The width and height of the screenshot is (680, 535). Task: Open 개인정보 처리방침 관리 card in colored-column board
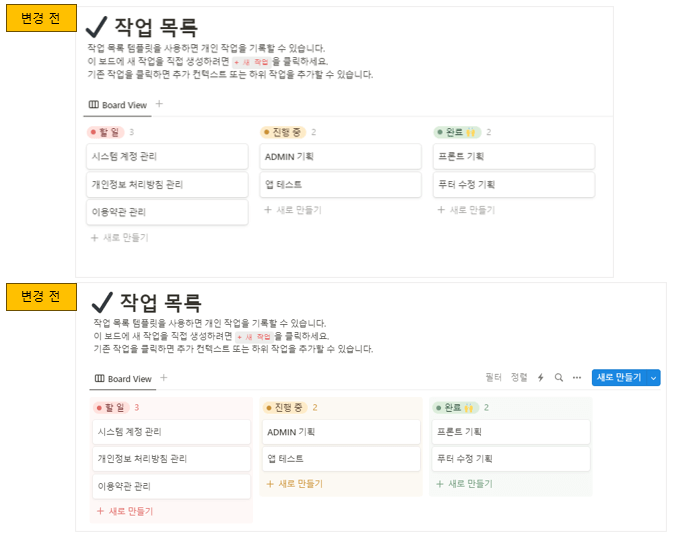point(172,459)
